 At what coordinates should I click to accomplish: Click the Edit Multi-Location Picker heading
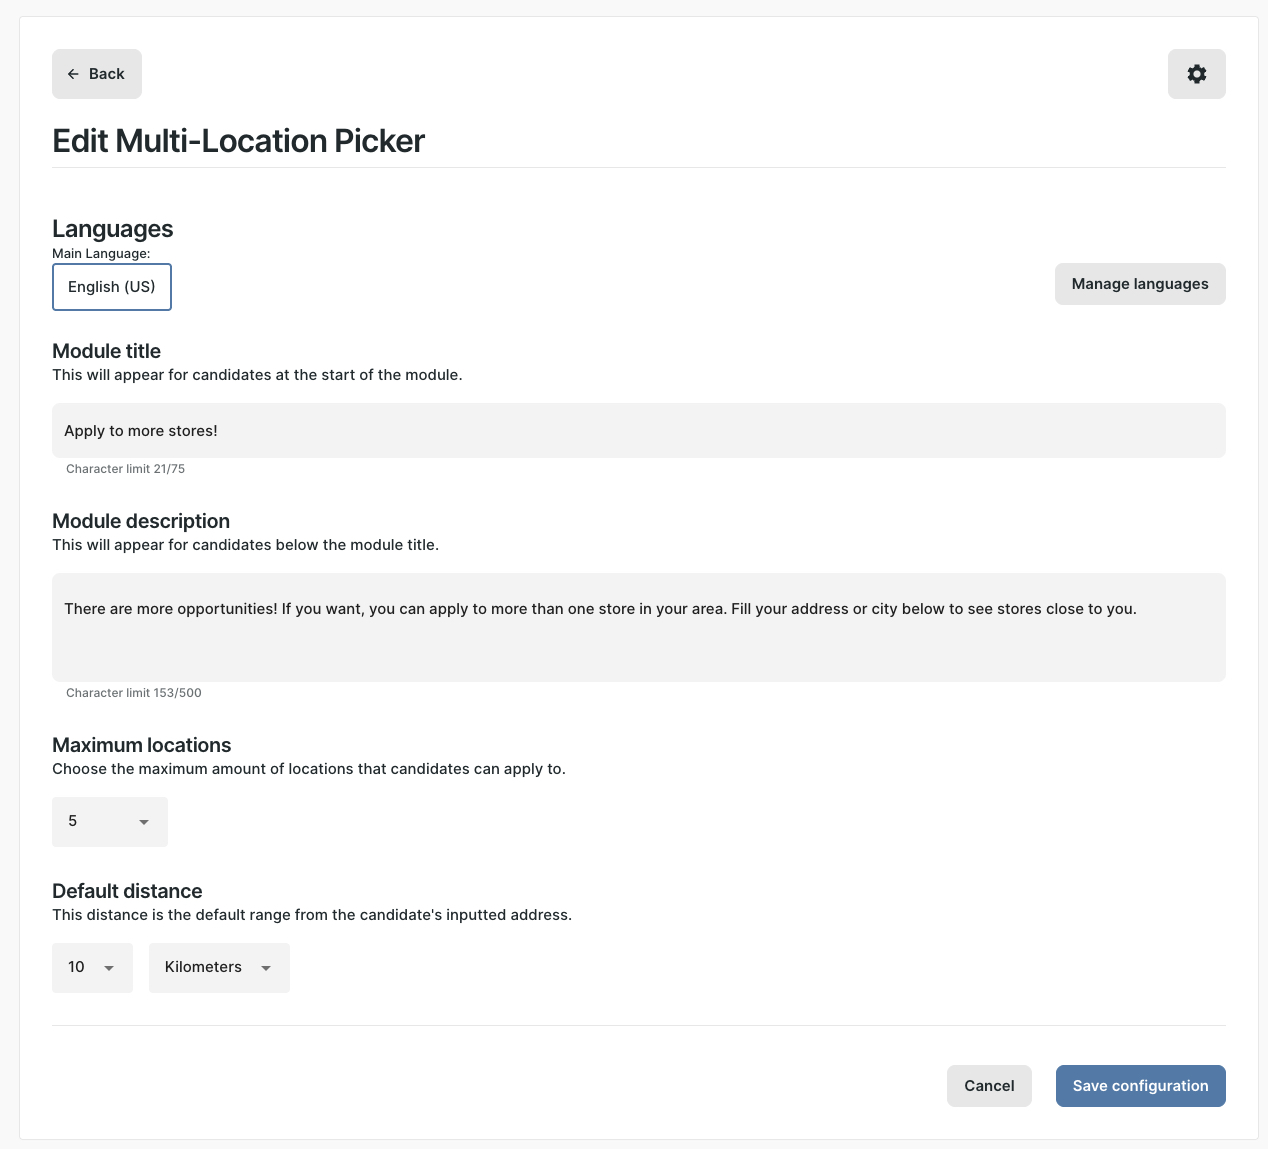[x=238, y=141]
